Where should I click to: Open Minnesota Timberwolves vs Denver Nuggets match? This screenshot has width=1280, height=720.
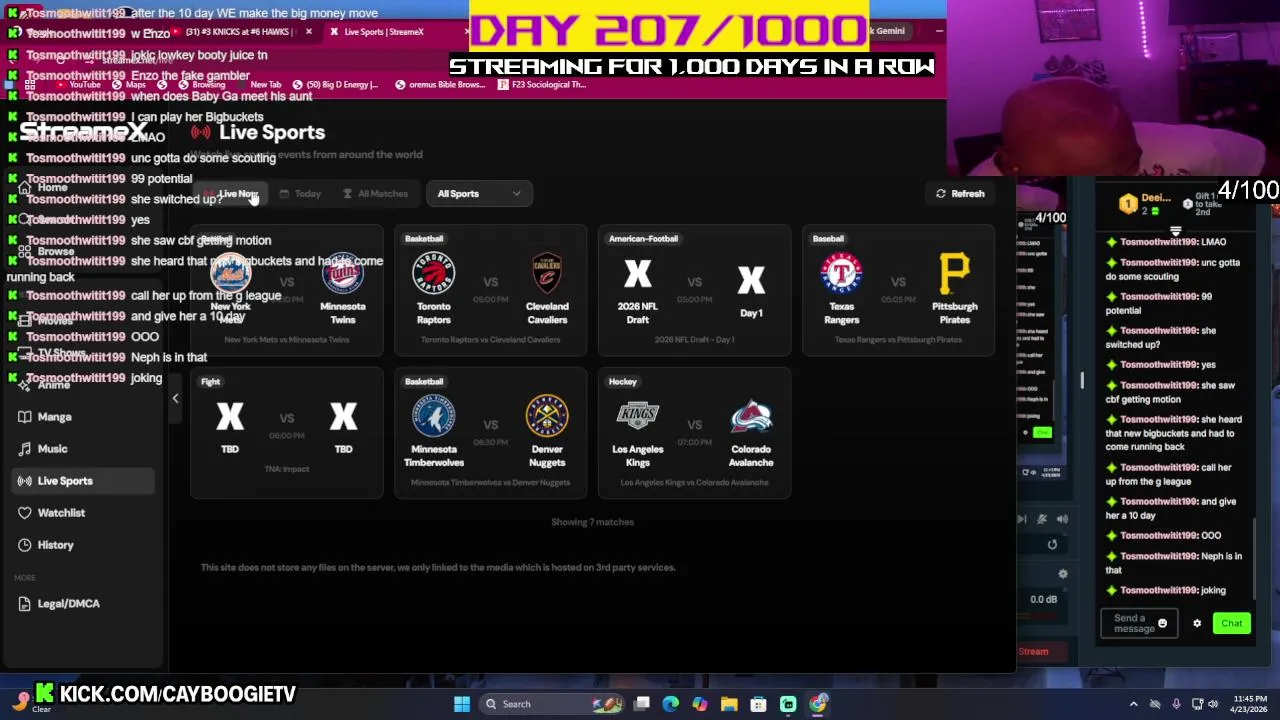click(x=490, y=433)
